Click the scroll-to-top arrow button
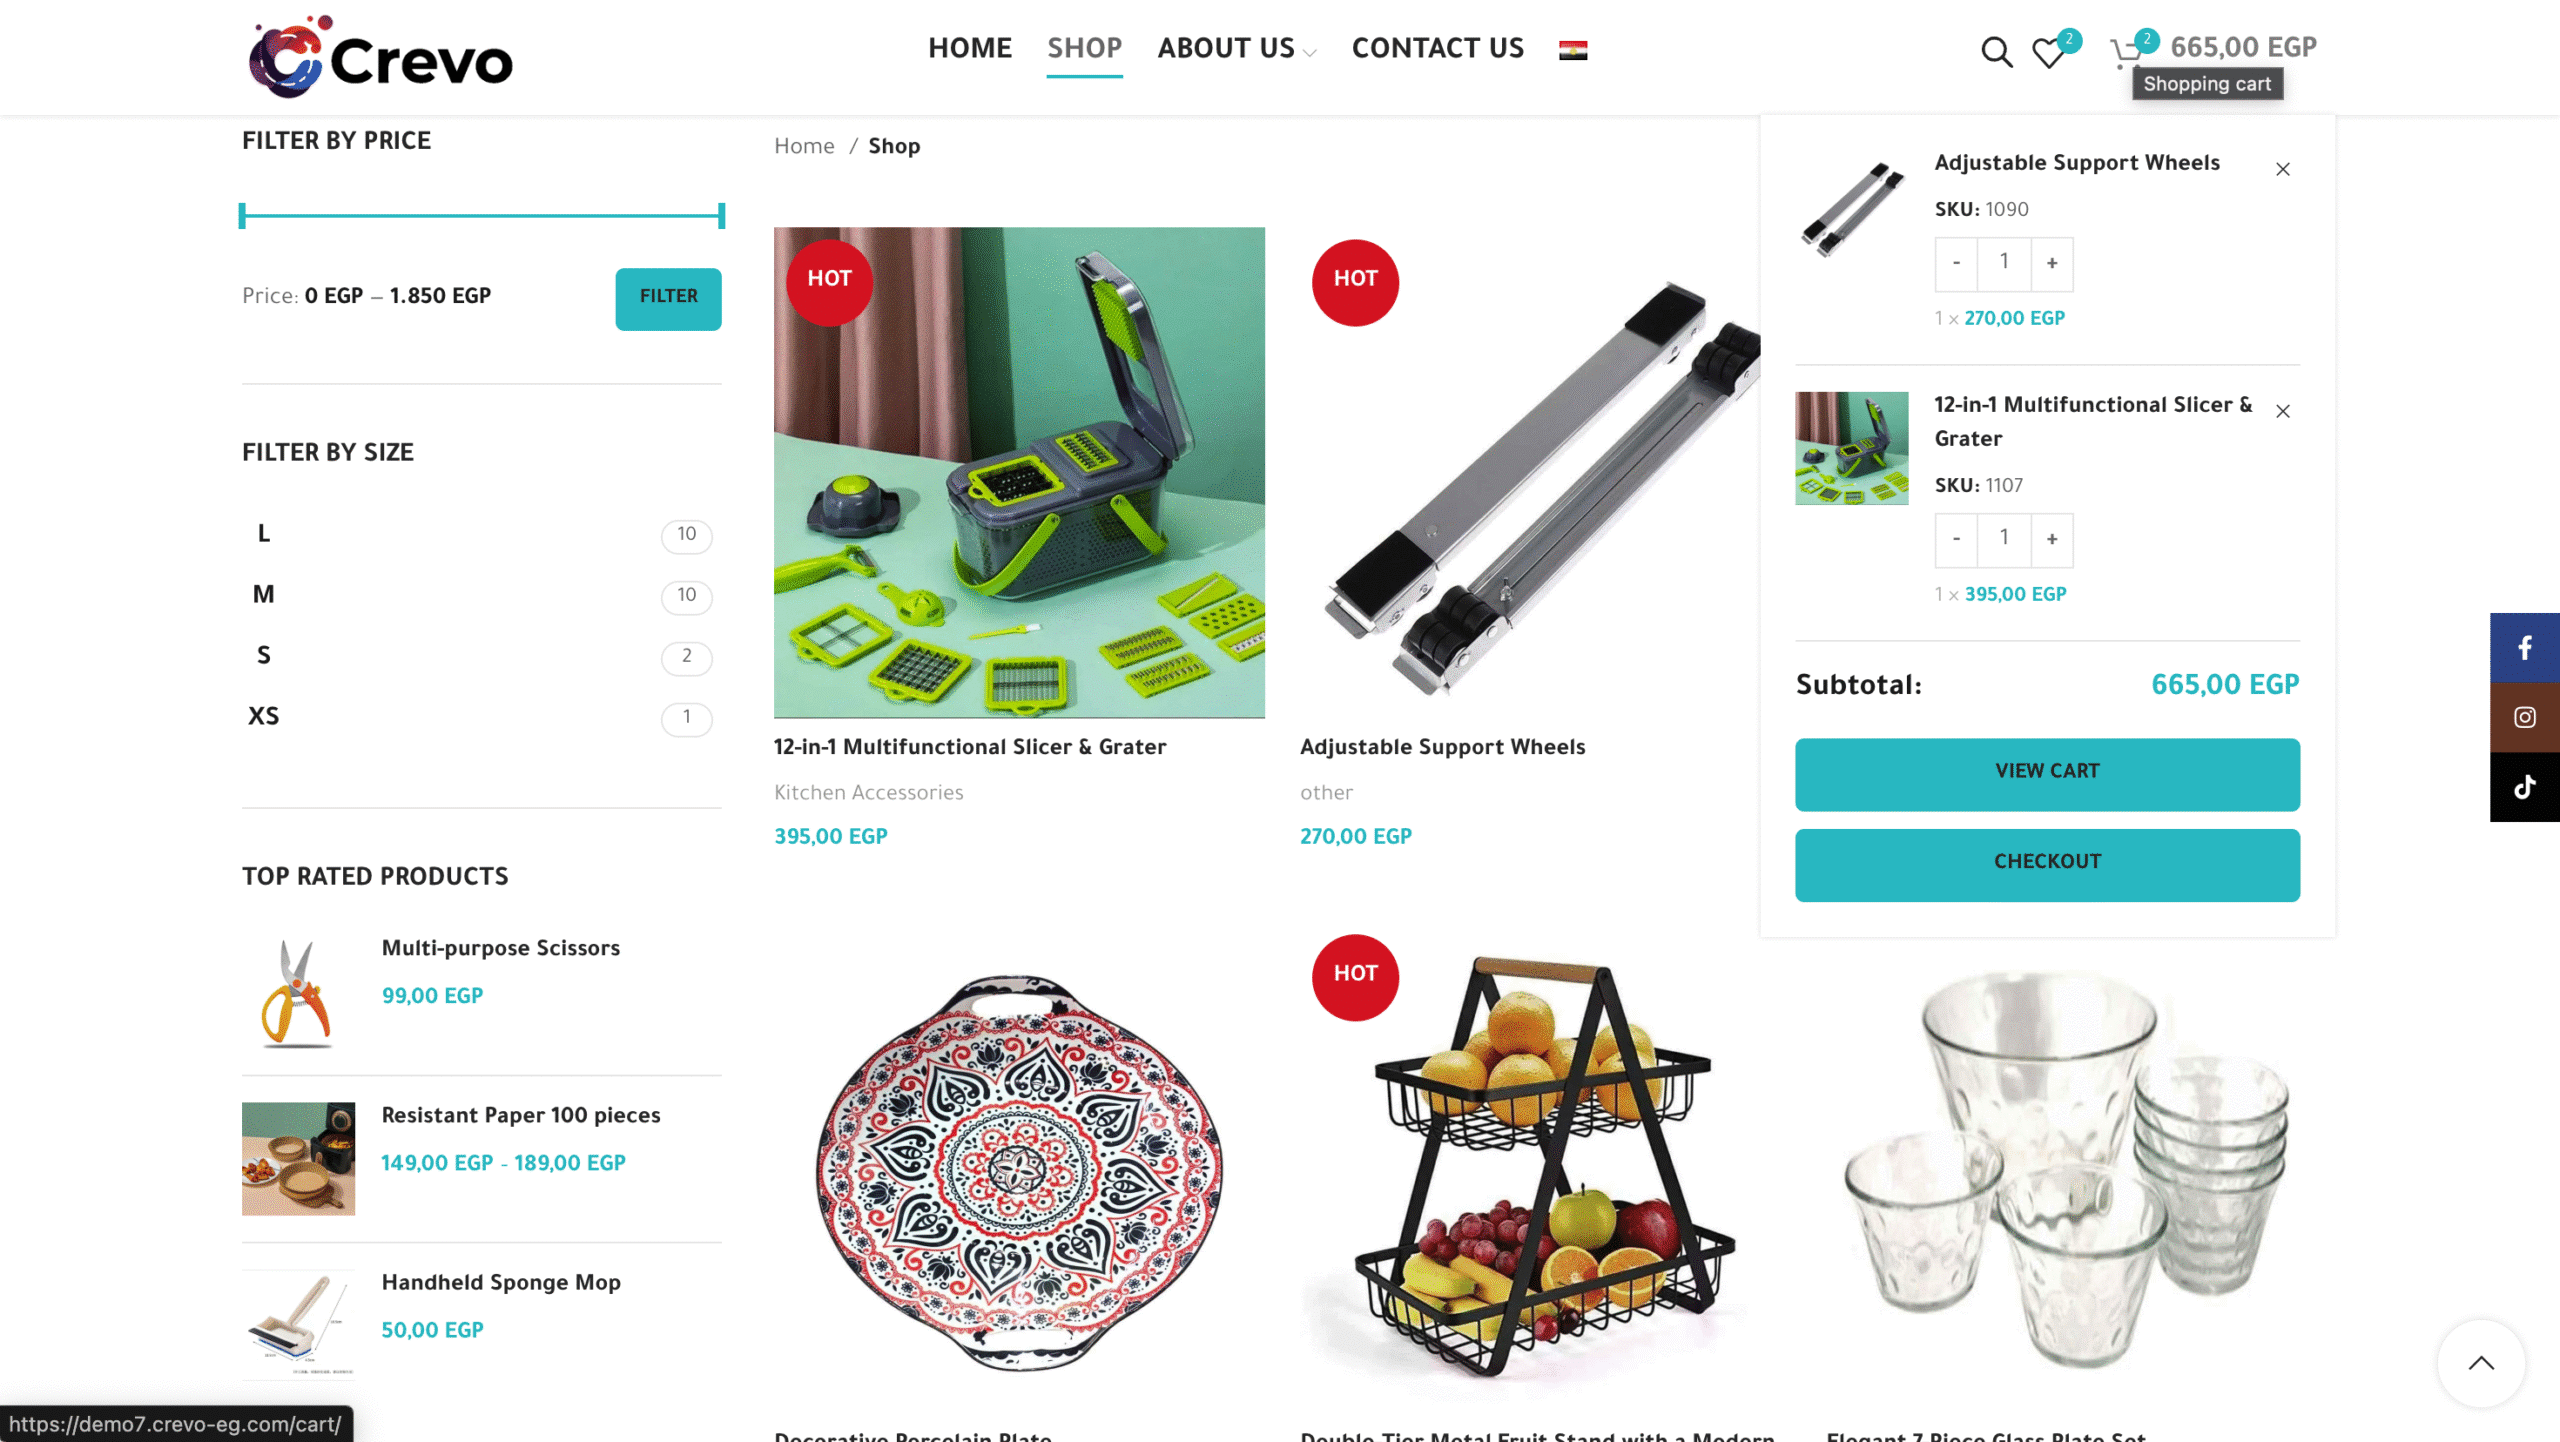 pyautogui.click(x=2481, y=1363)
